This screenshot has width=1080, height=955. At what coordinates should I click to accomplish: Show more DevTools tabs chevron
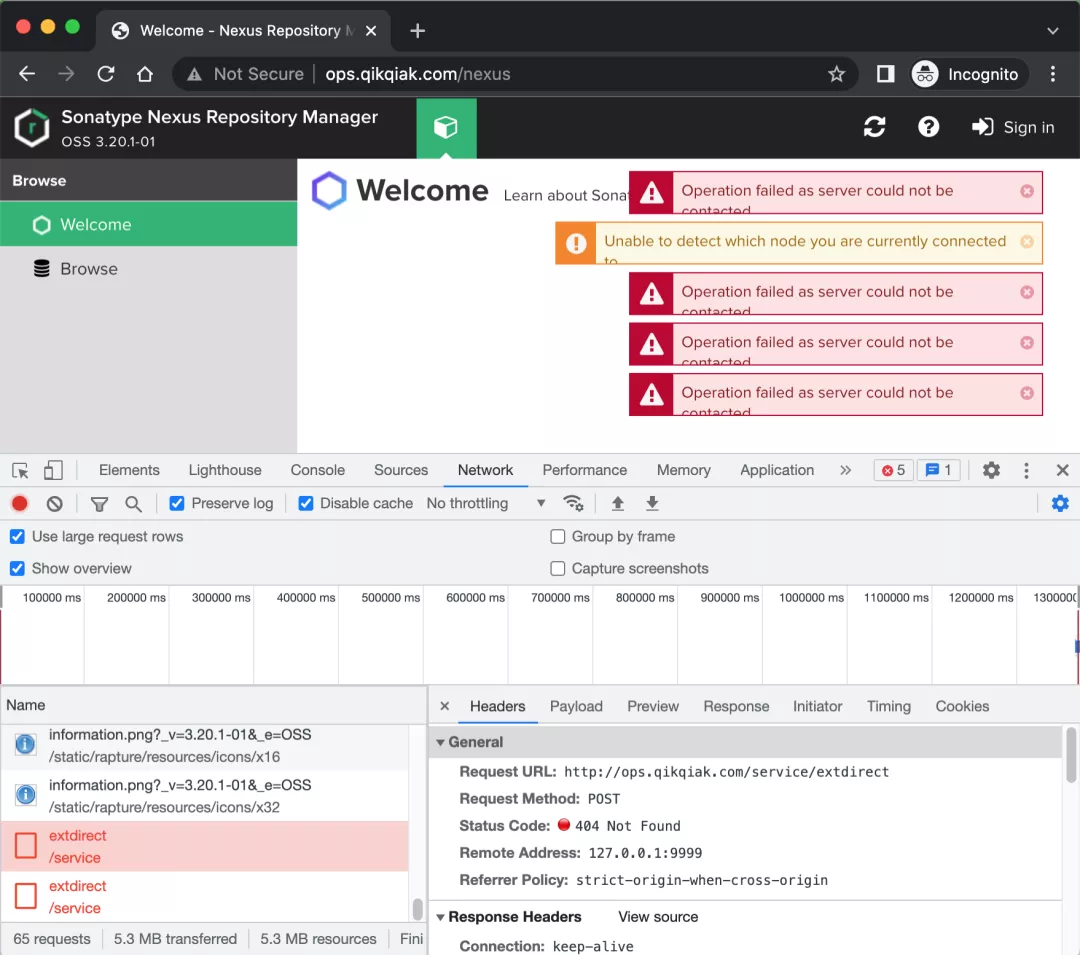pyautogui.click(x=846, y=470)
